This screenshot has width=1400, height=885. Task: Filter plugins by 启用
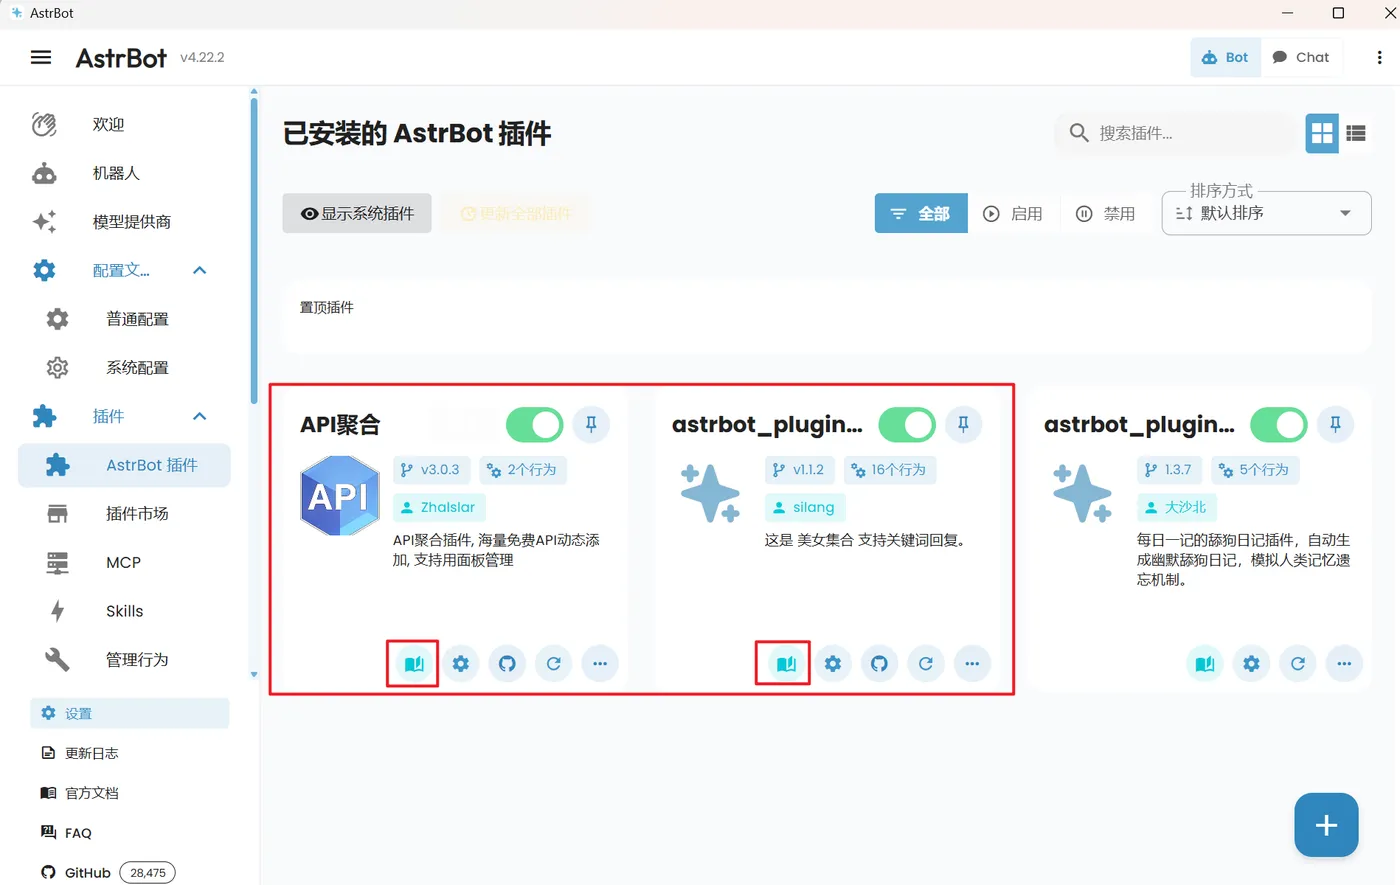[x=1013, y=213]
